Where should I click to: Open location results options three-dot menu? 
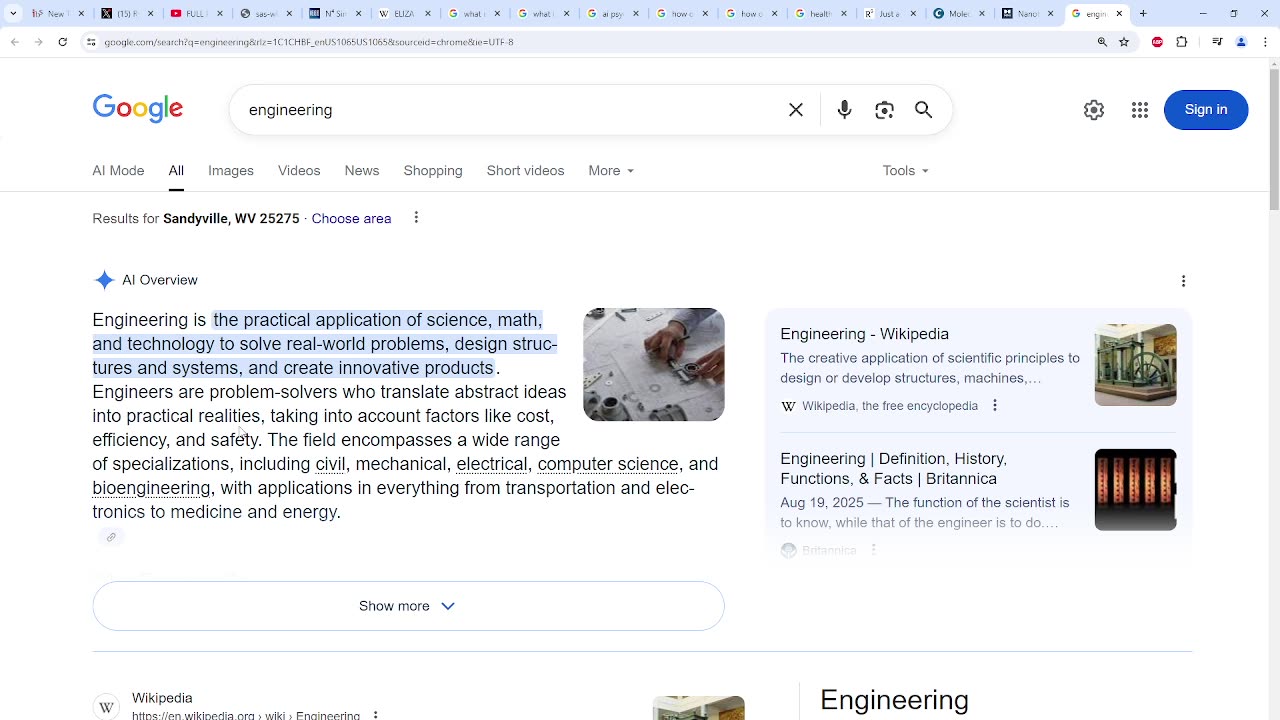click(416, 218)
